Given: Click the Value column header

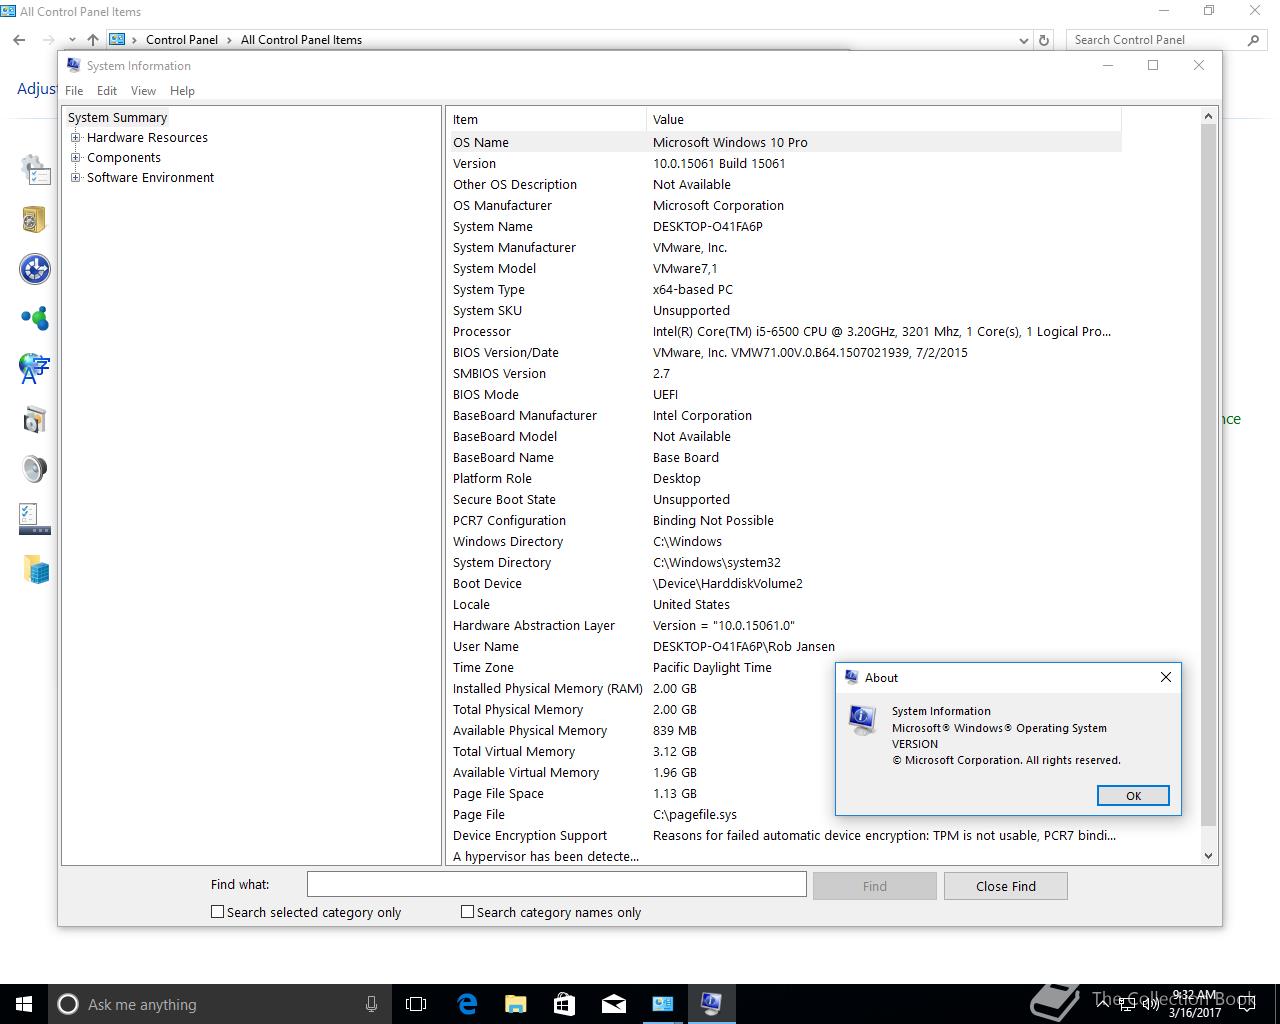Looking at the screenshot, I should [x=884, y=119].
